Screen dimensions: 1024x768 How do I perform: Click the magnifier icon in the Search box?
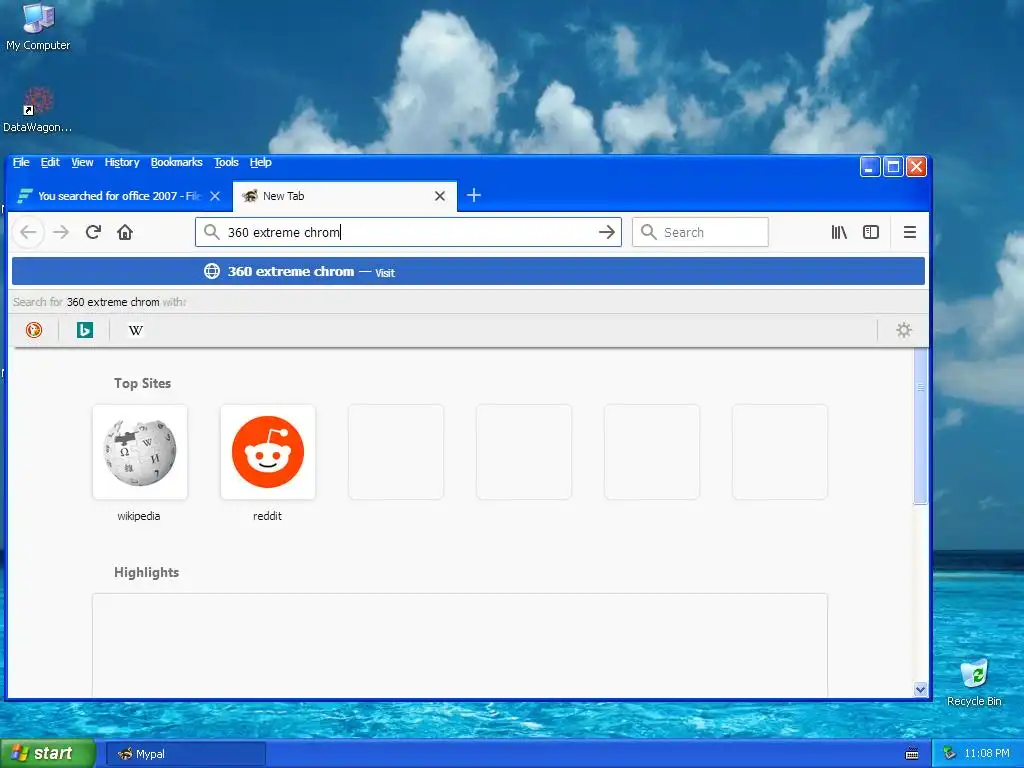pyautogui.click(x=648, y=232)
